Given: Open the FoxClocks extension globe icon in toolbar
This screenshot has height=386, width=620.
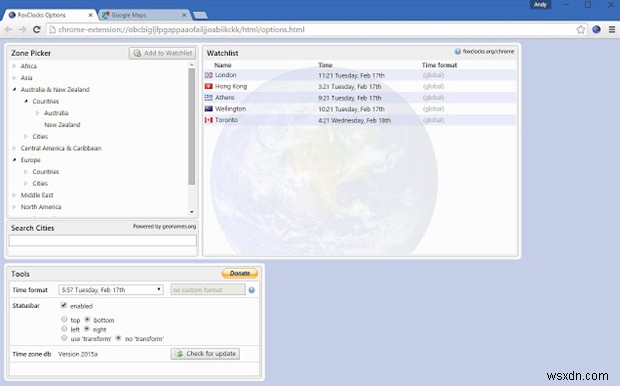Looking at the screenshot, I should pos(596,30).
